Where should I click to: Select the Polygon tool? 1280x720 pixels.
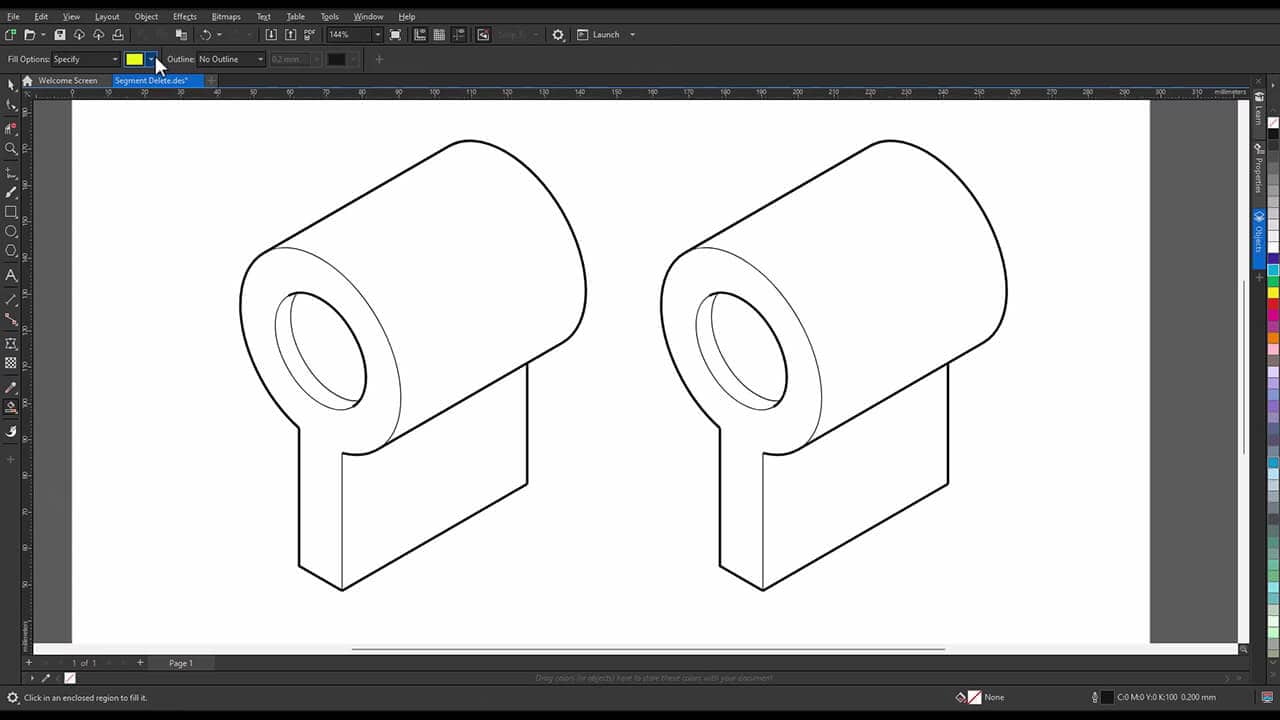11,251
